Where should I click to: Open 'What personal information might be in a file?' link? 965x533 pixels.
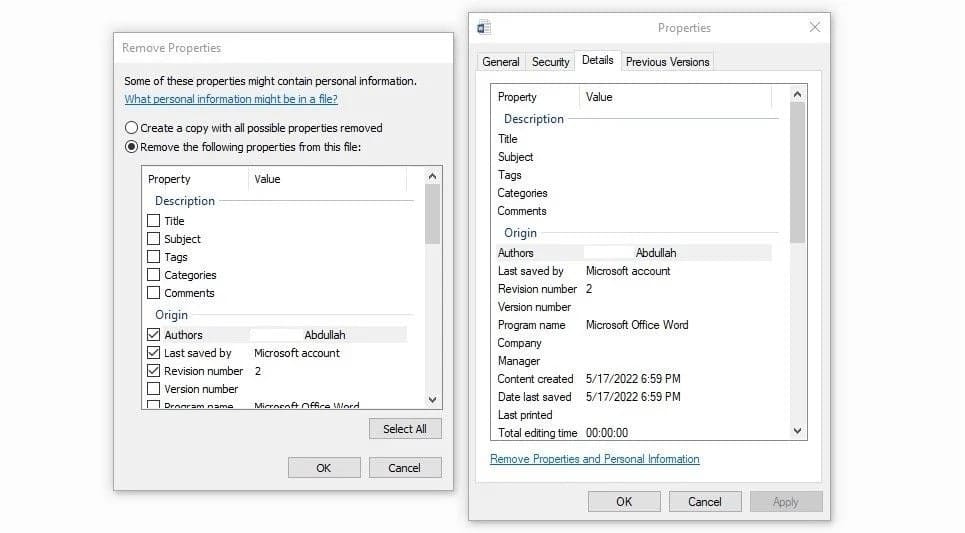231,99
